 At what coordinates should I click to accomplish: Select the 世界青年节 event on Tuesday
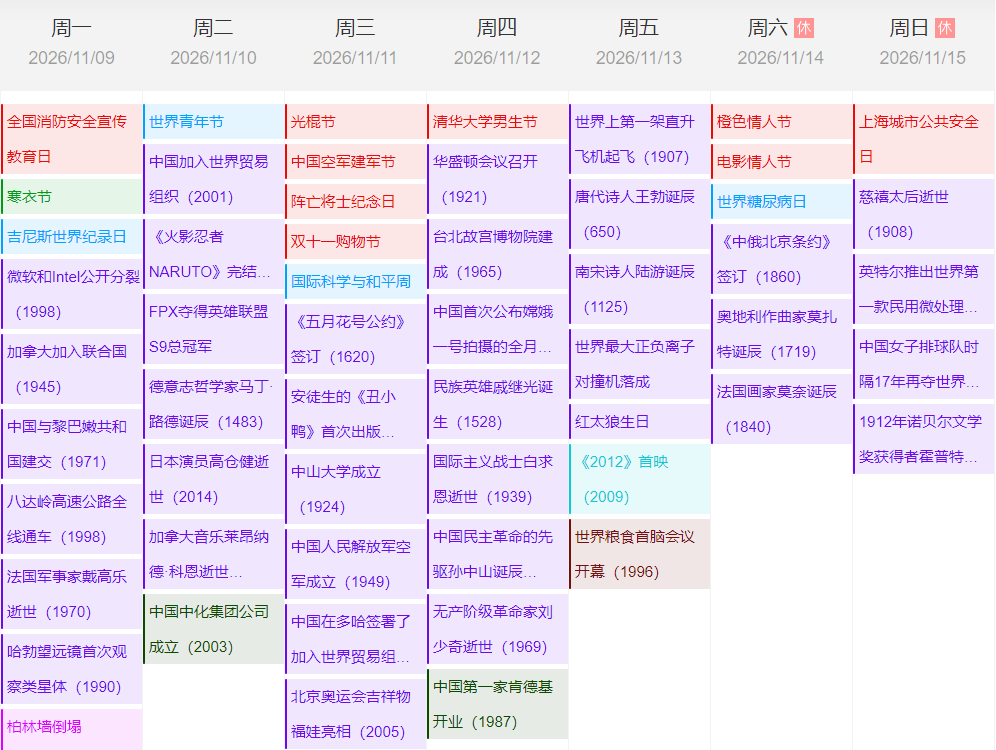click(214, 122)
